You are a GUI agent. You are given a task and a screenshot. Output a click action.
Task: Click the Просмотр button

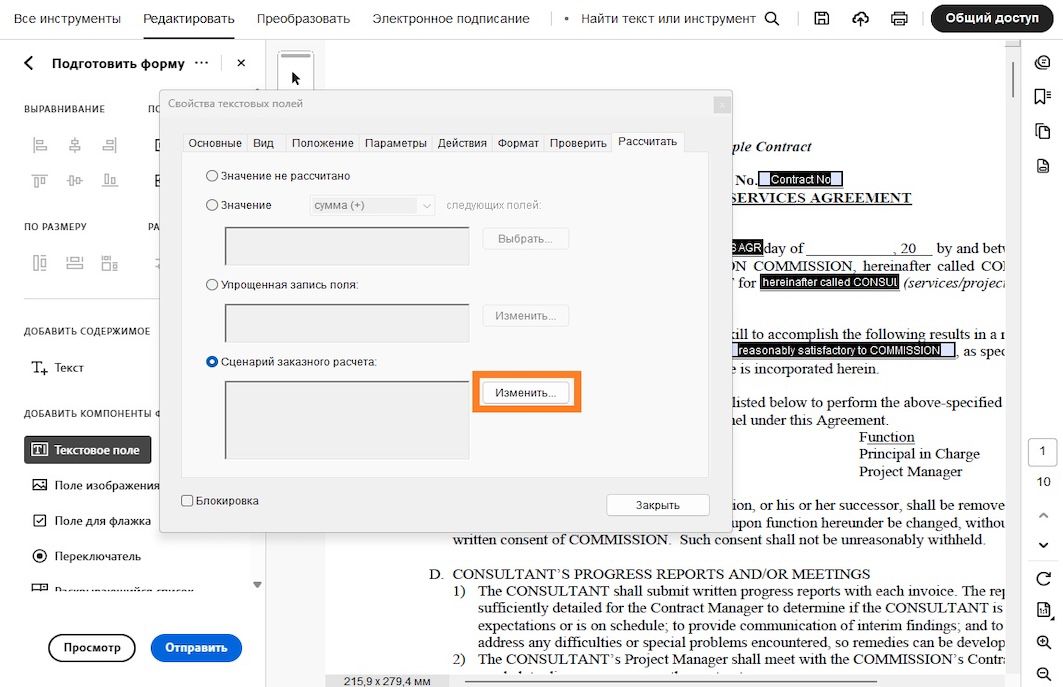(x=92, y=648)
